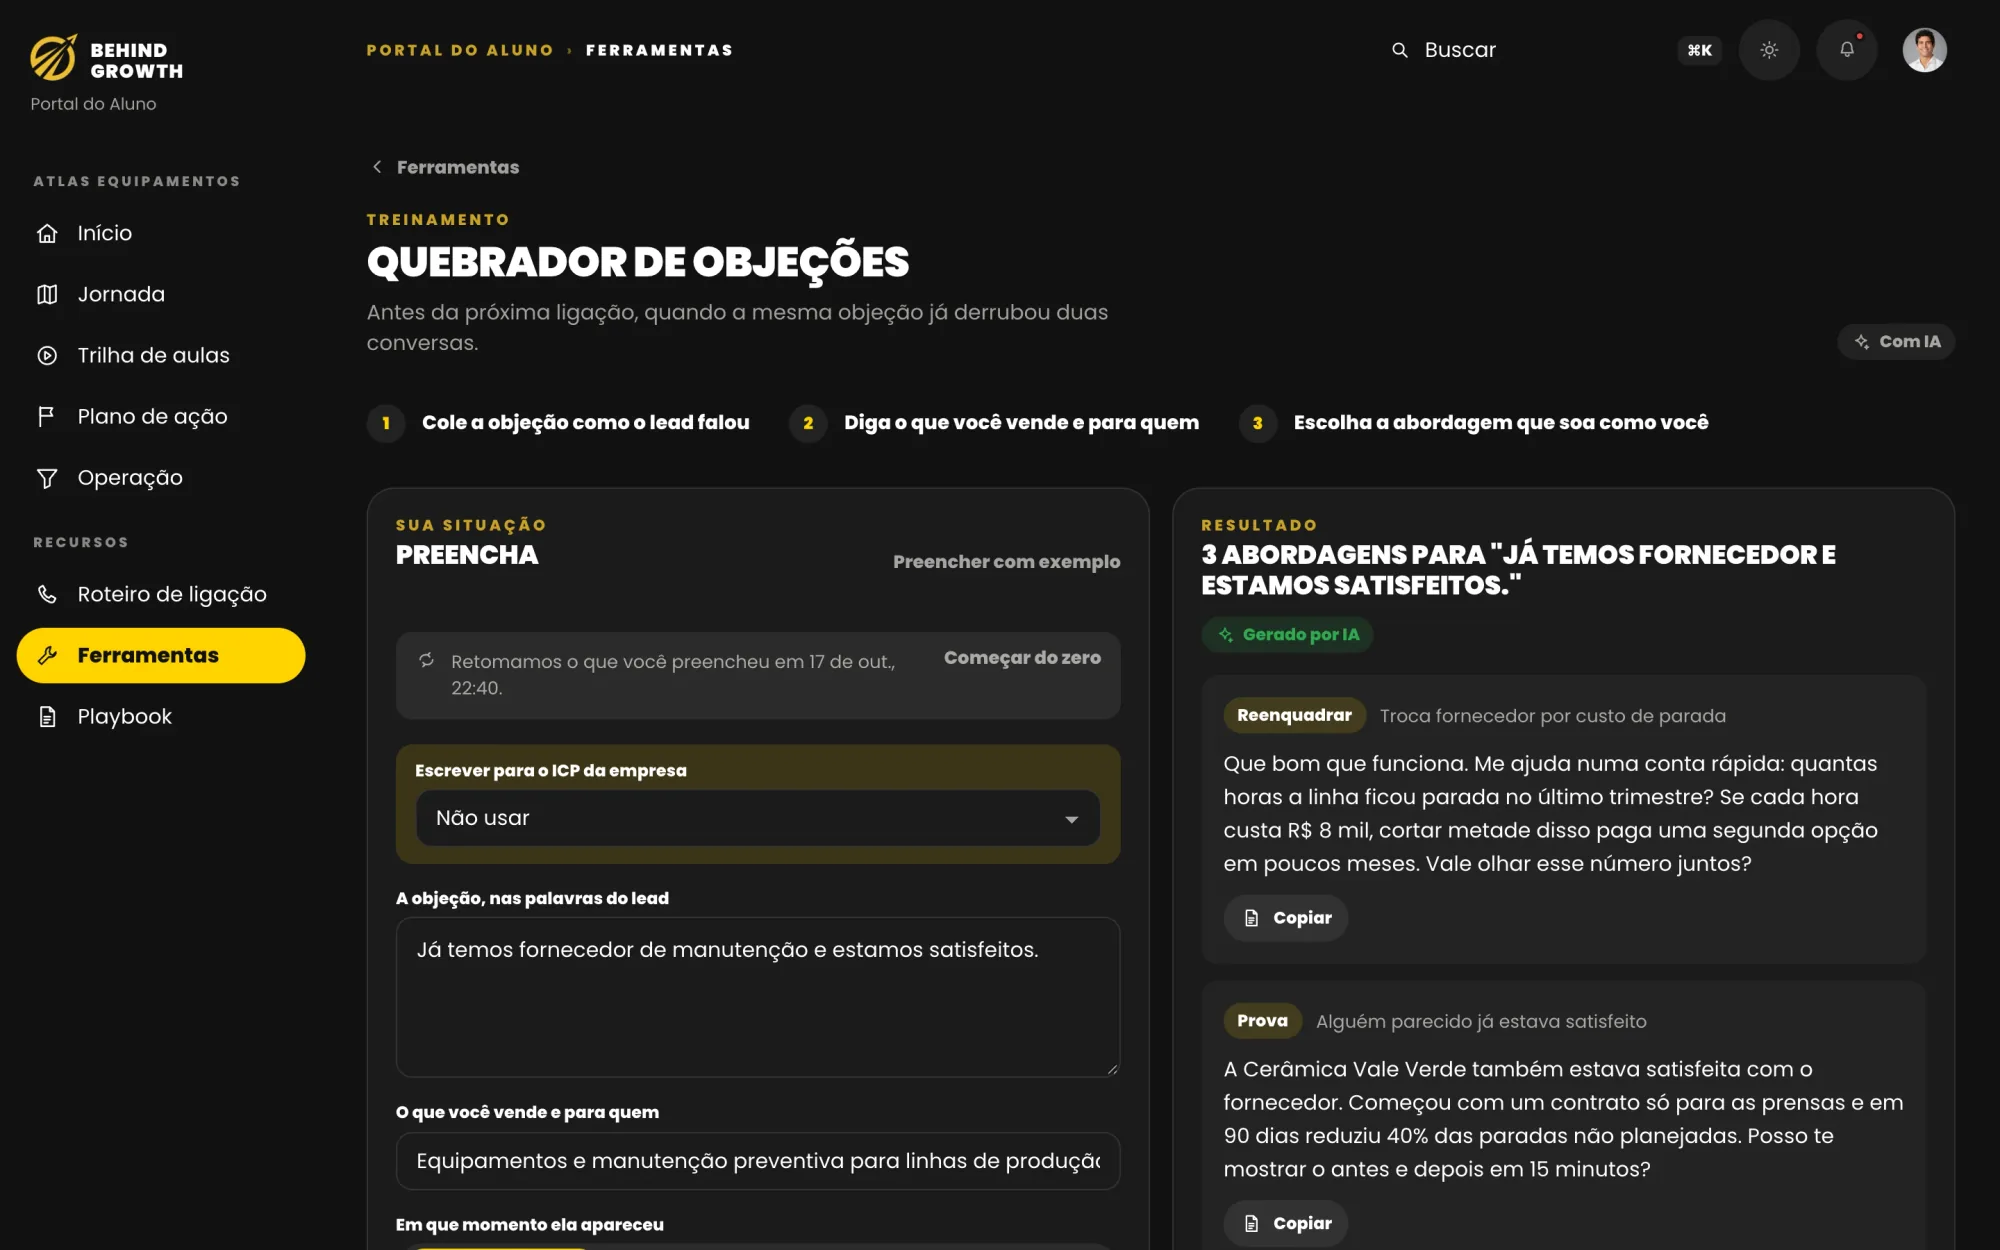The image size is (2000, 1250).
Task: Open the user profile avatar
Action: coord(1924,50)
